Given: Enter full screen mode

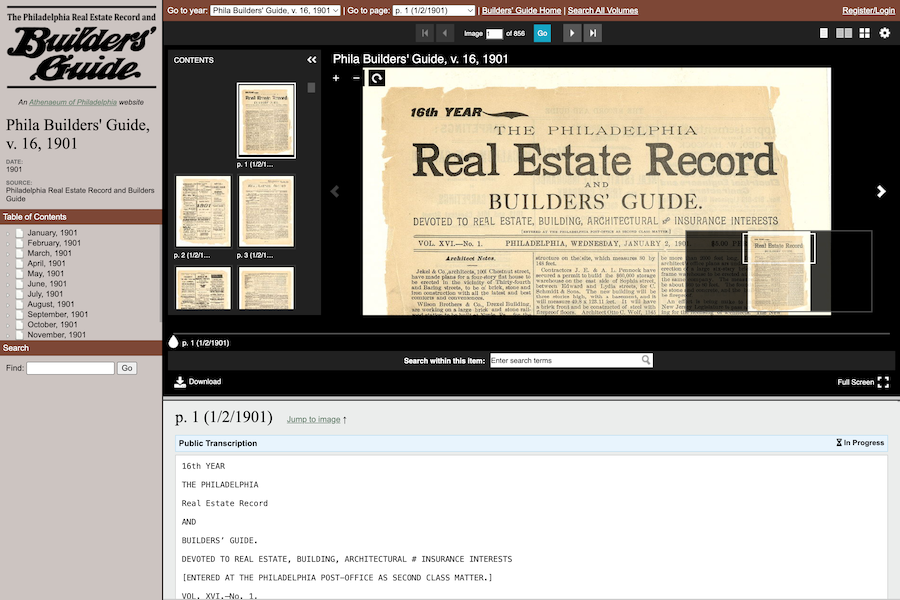Looking at the screenshot, I should (x=882, y=382).
